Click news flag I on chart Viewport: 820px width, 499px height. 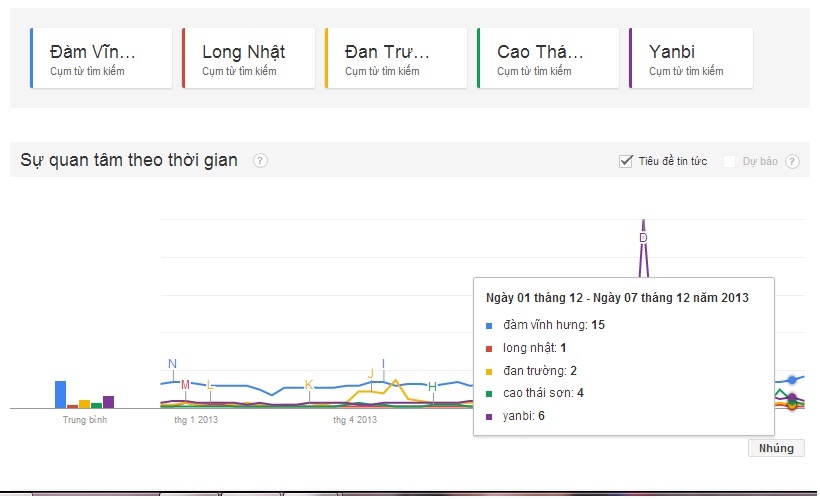[x=383, y=363]
